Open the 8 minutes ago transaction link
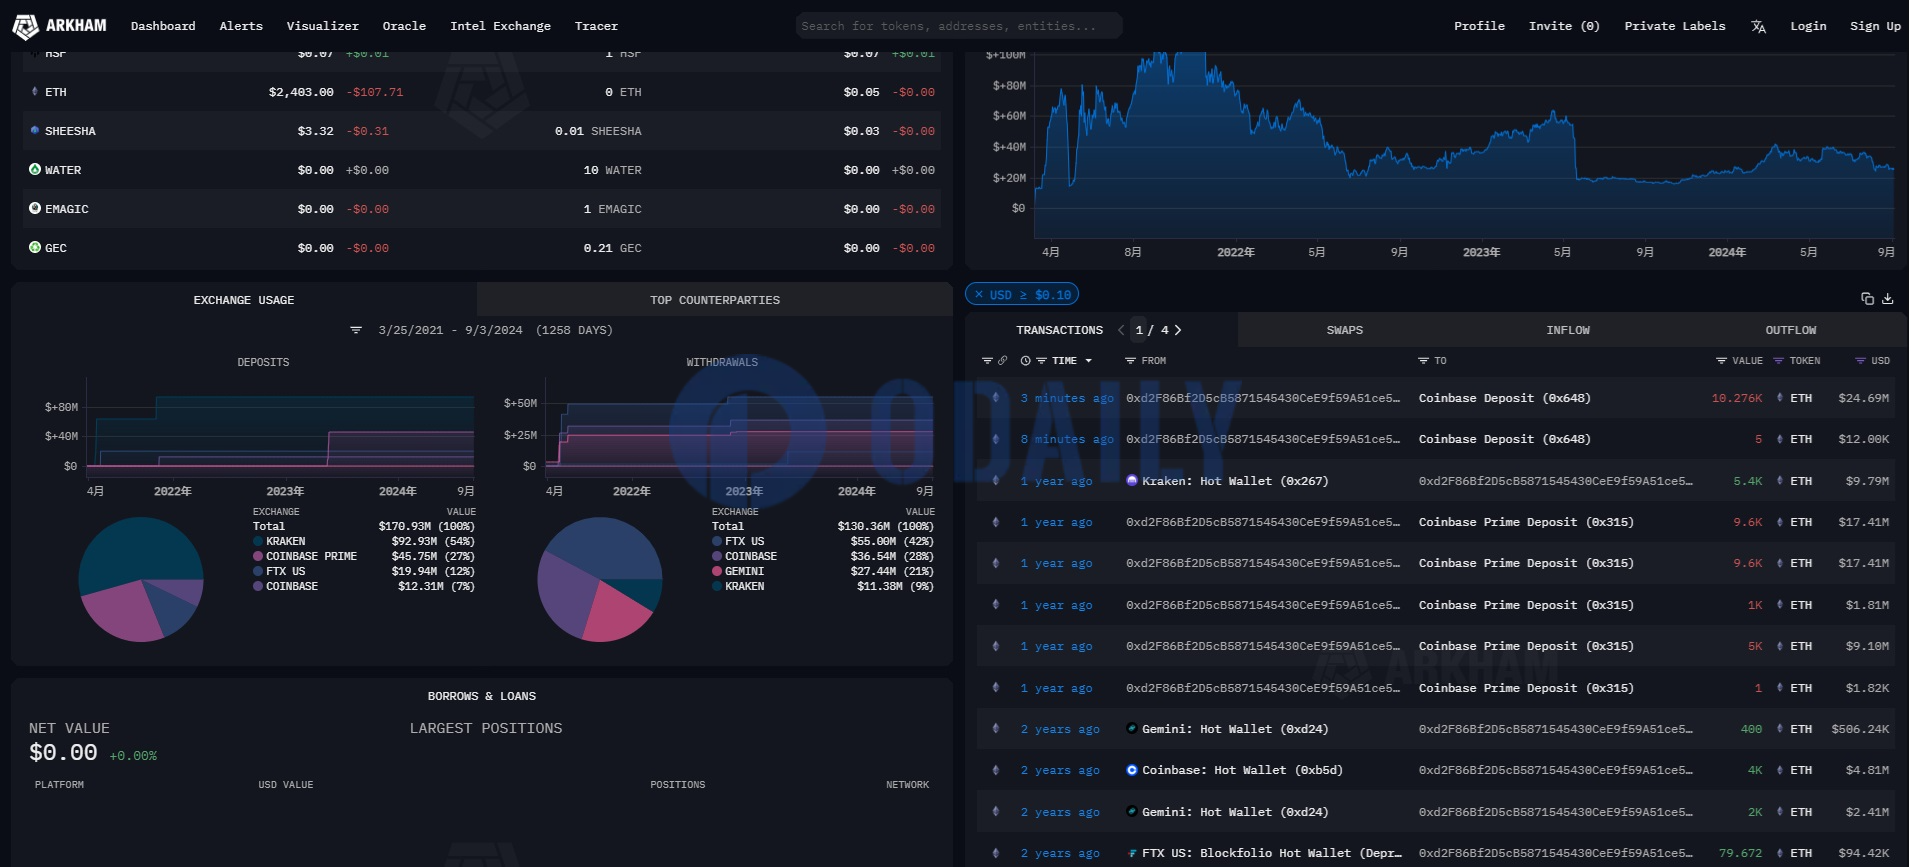 click(1067, 439)
